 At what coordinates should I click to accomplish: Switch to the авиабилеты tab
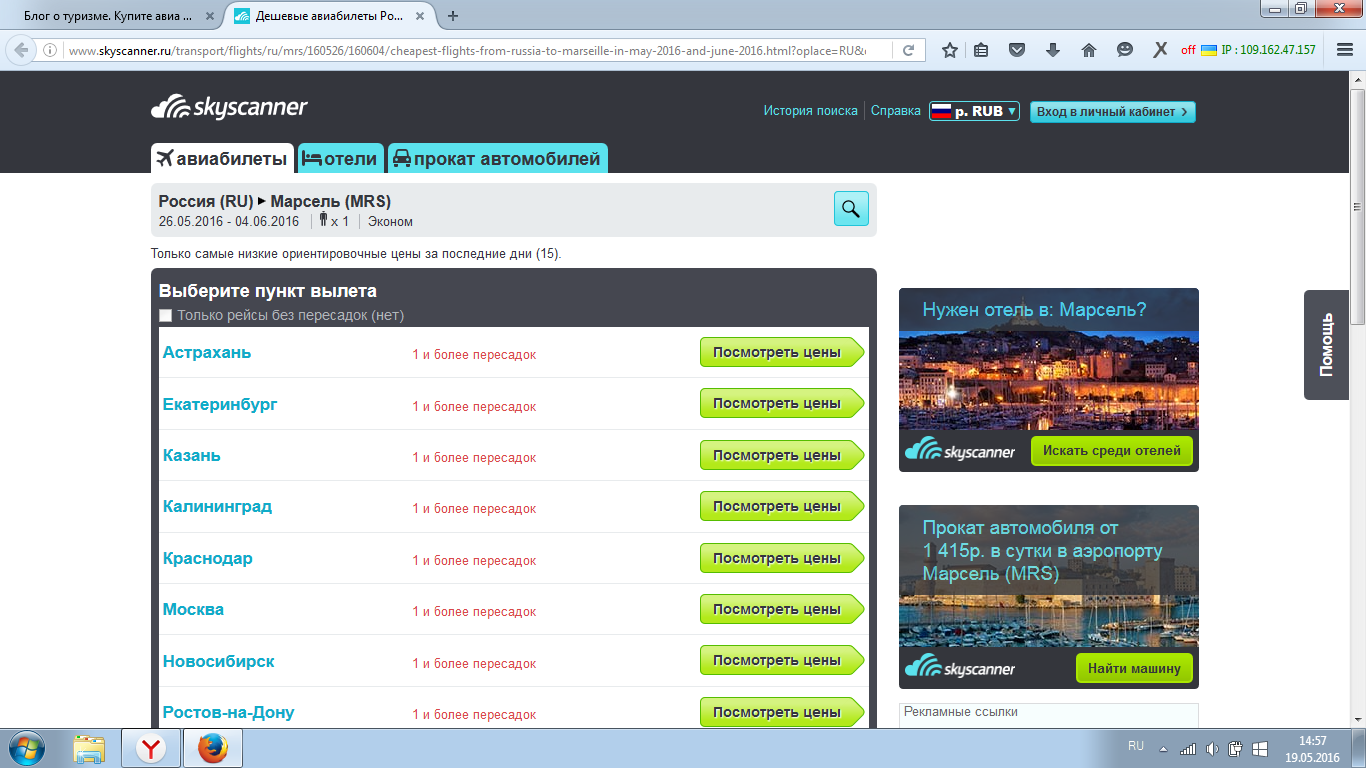click(222, 158)
